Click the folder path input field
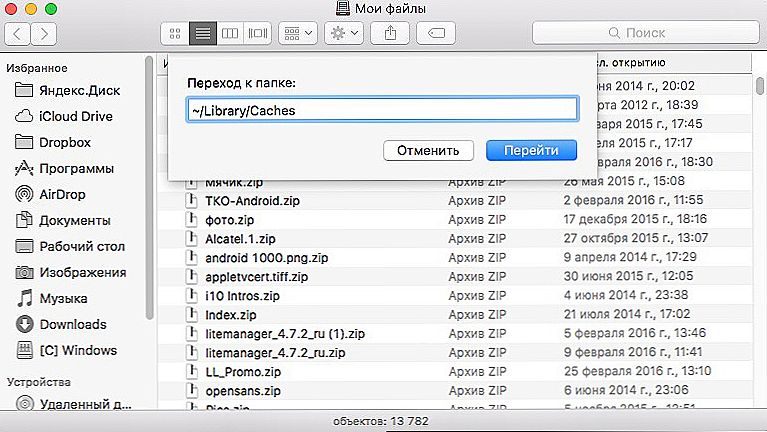767x432 pixels. pyautogui.click(x=382, y=110)
